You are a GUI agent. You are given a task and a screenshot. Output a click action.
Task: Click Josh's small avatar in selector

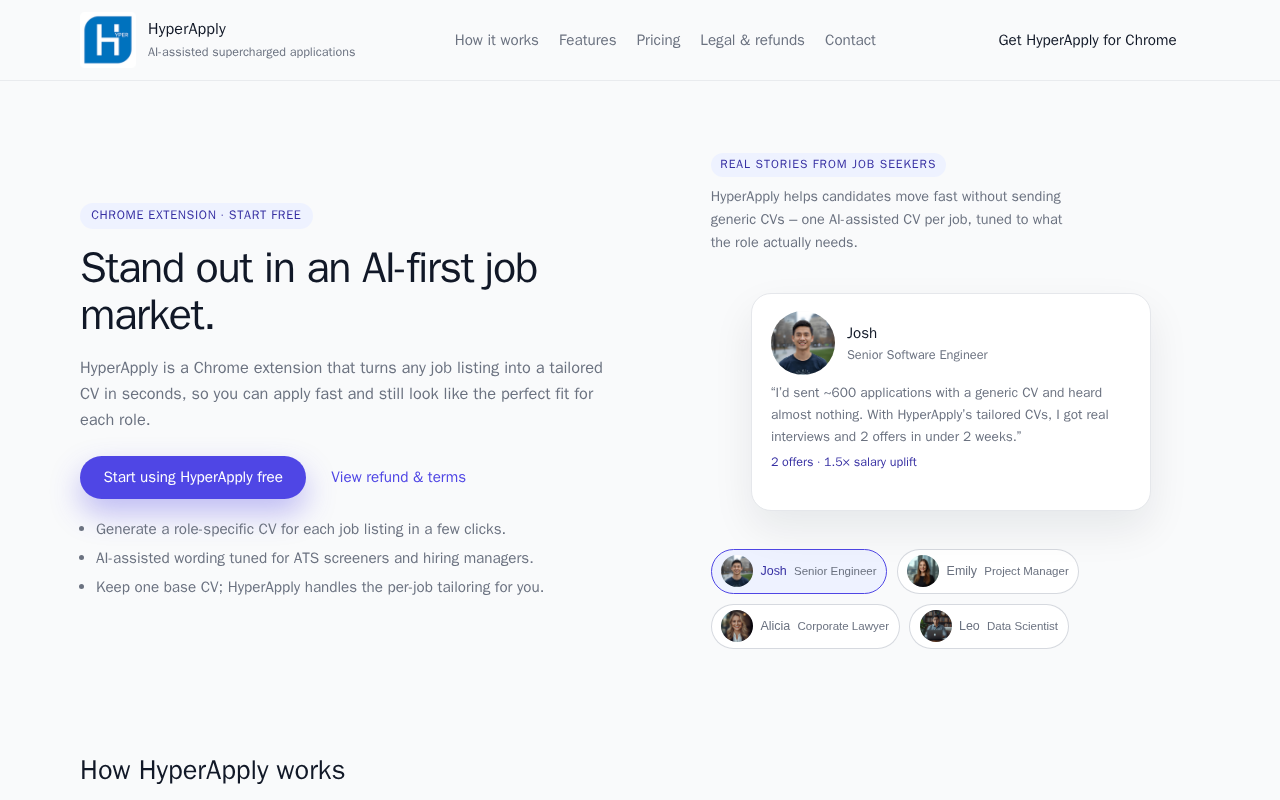click(x=737, y=571)
